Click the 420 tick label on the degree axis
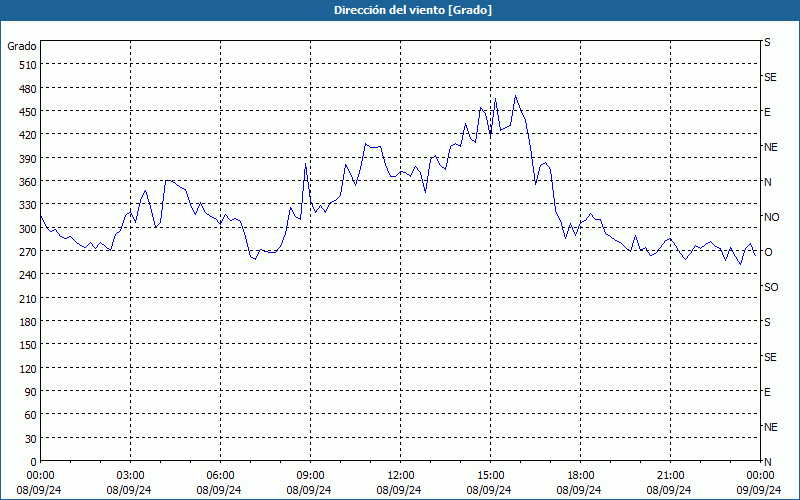Image resolution: width=800 pixels, height=500 pixels. [29, 135]
